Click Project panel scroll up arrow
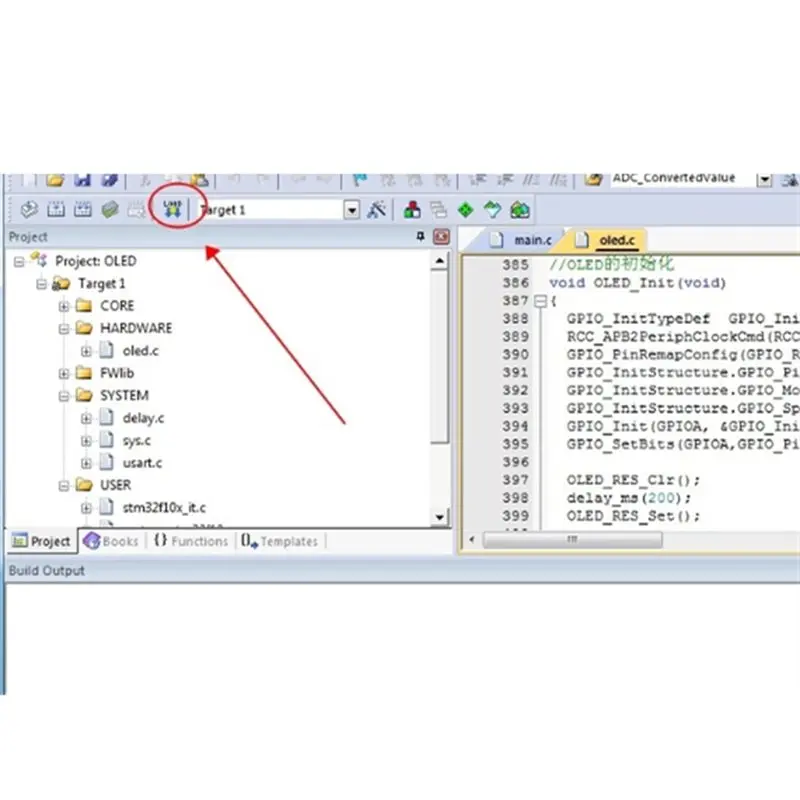Viewport: 800px width, 800px height. coord(440,261)
